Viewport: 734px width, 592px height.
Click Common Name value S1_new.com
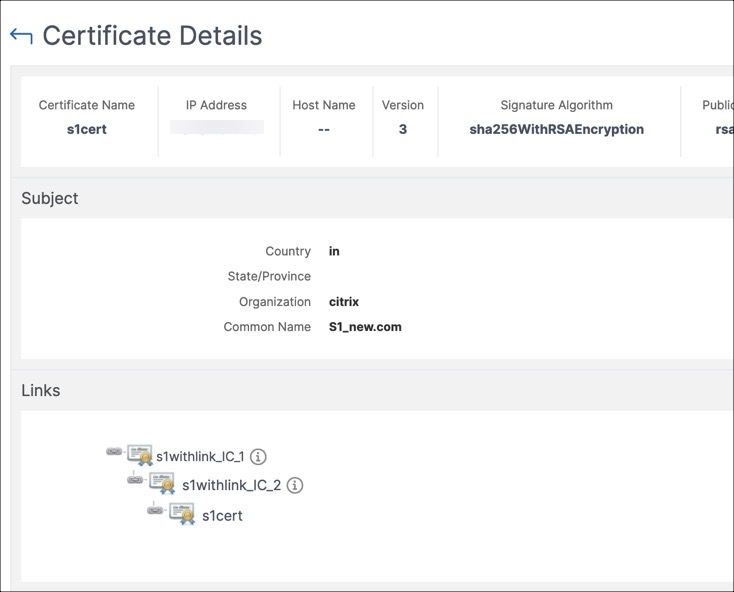[x=365, y=327]
